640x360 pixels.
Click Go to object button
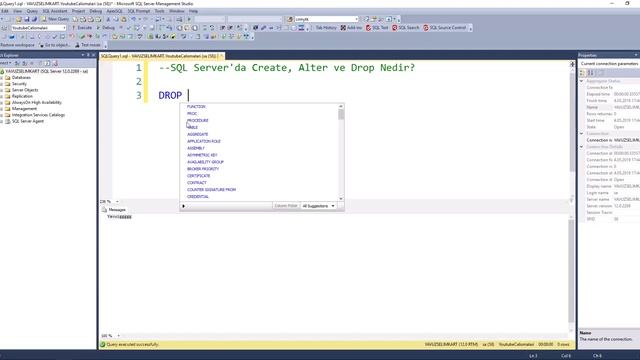pyautogui.click(x=55, y=45)
